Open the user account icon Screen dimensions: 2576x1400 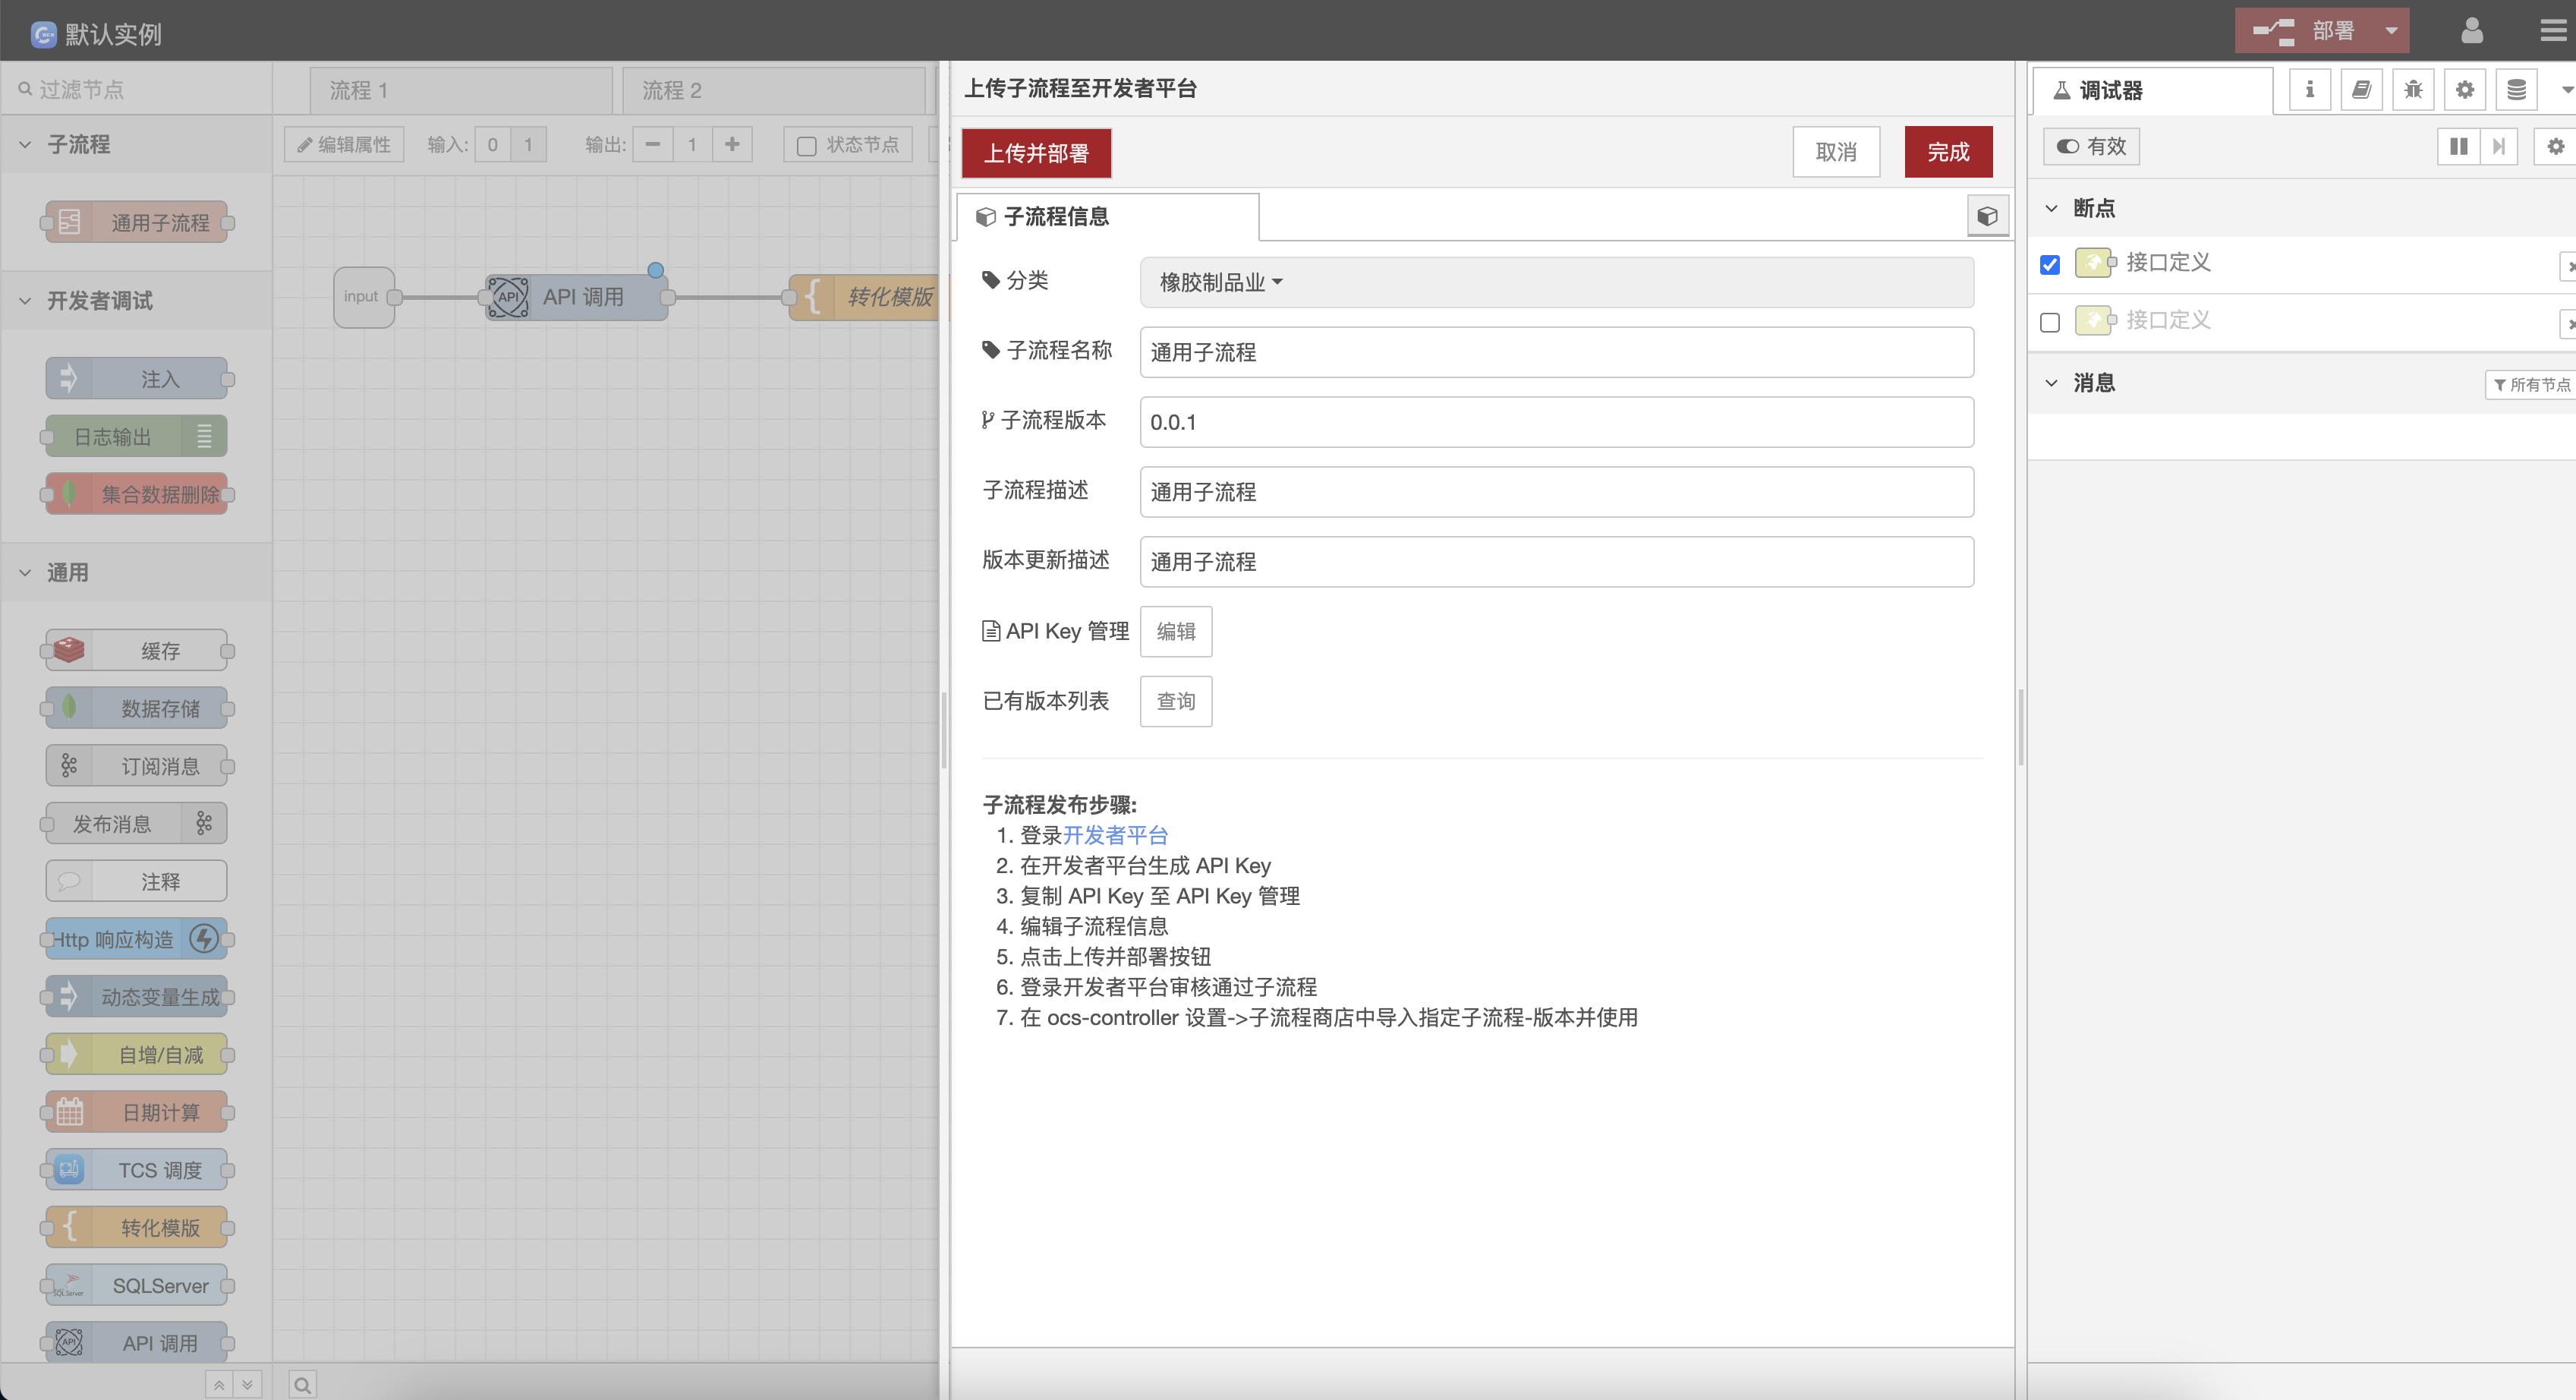[2471, 31]
